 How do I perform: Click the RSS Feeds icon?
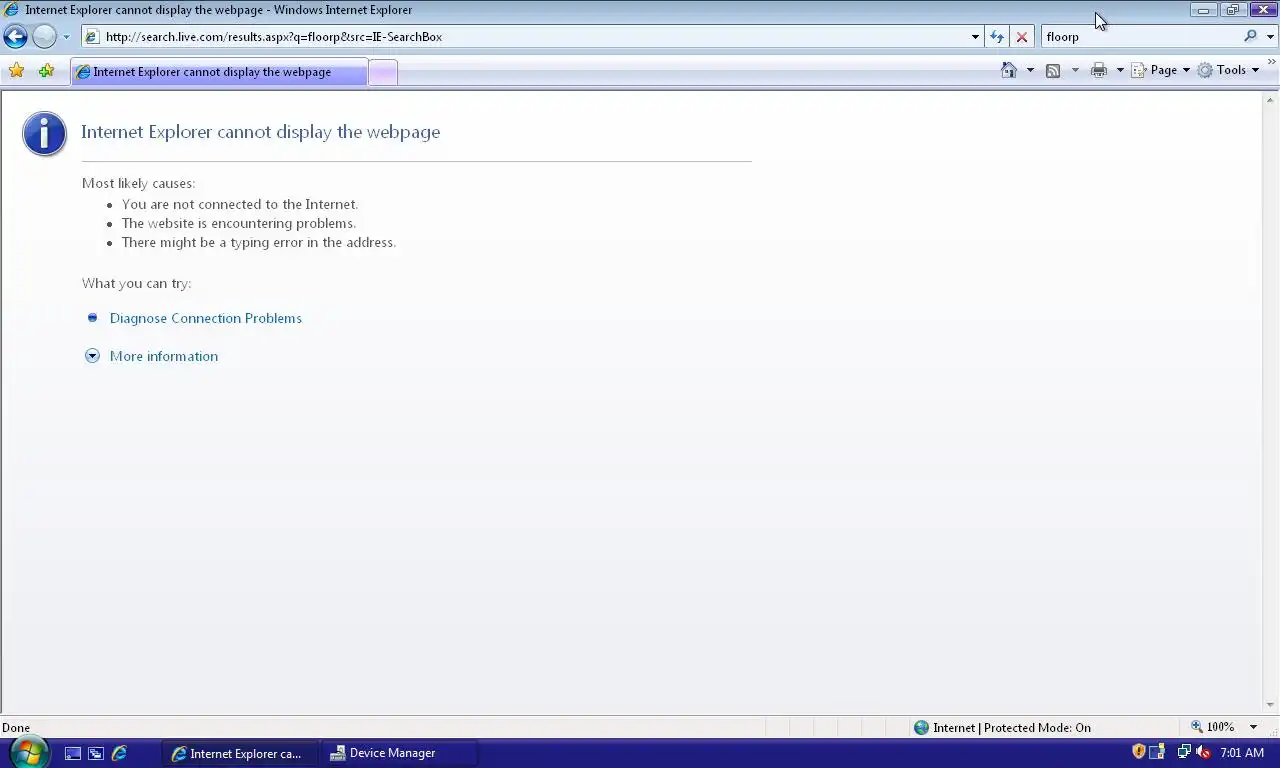tap(1053, 70)
